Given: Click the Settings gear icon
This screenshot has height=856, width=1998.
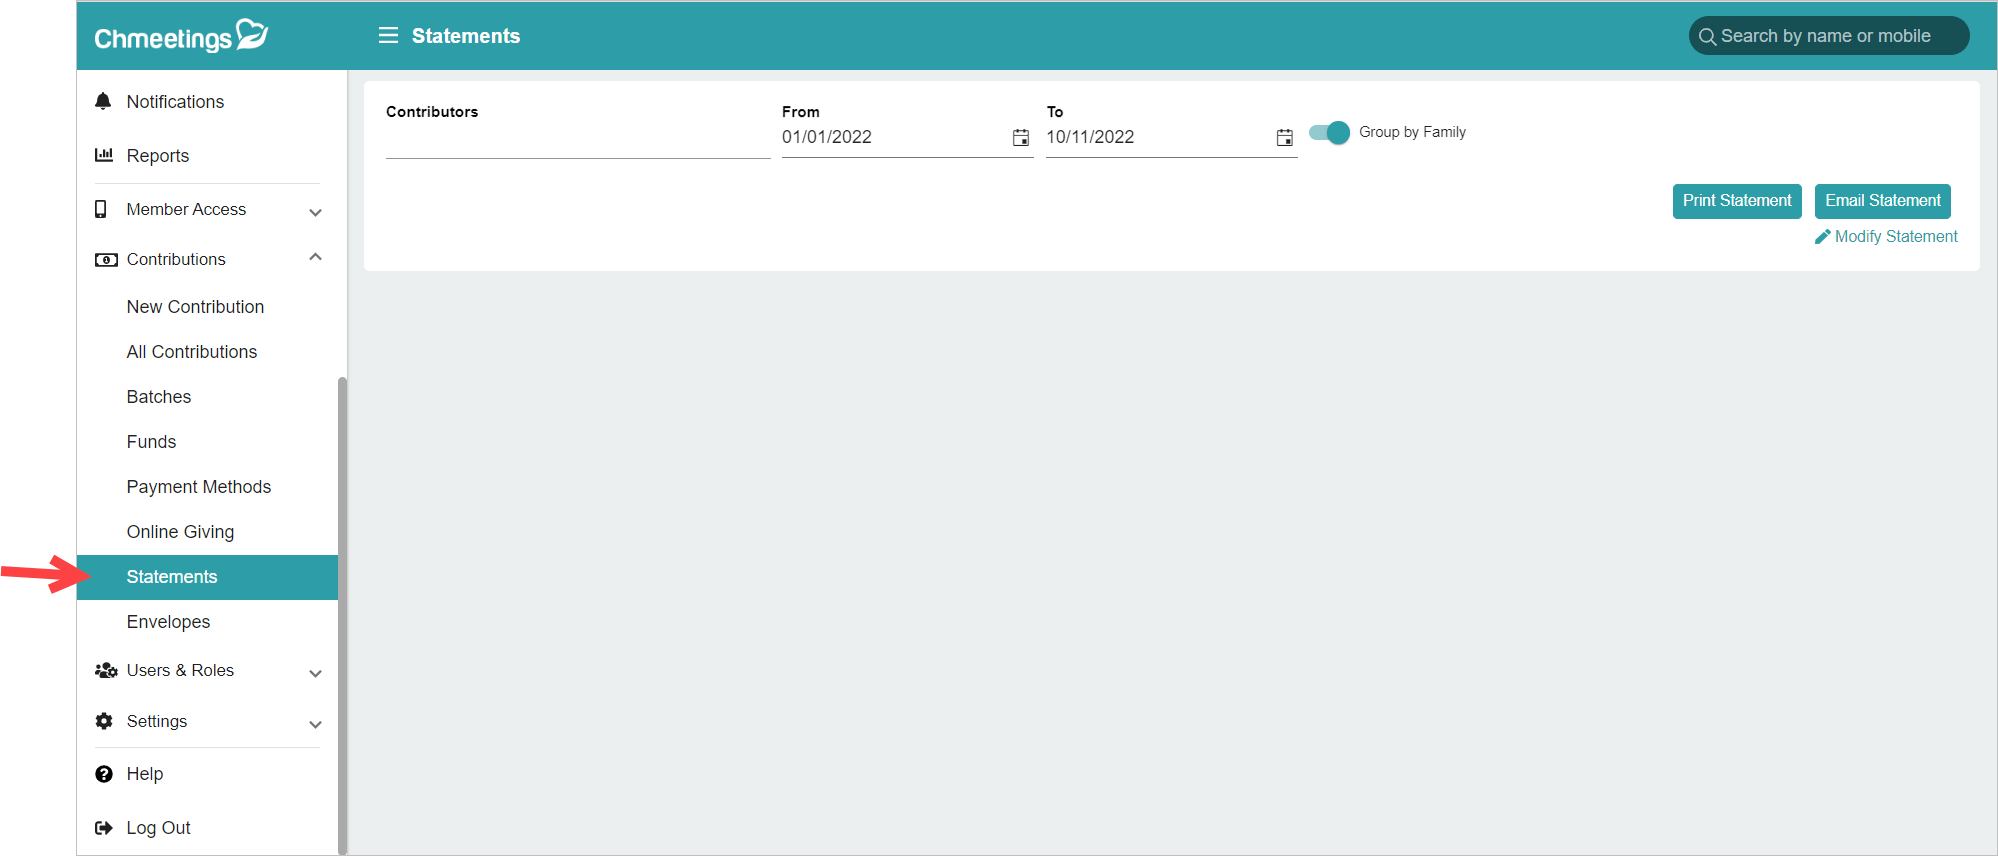Looking at the screenshot, I should [x=104, y=721].
